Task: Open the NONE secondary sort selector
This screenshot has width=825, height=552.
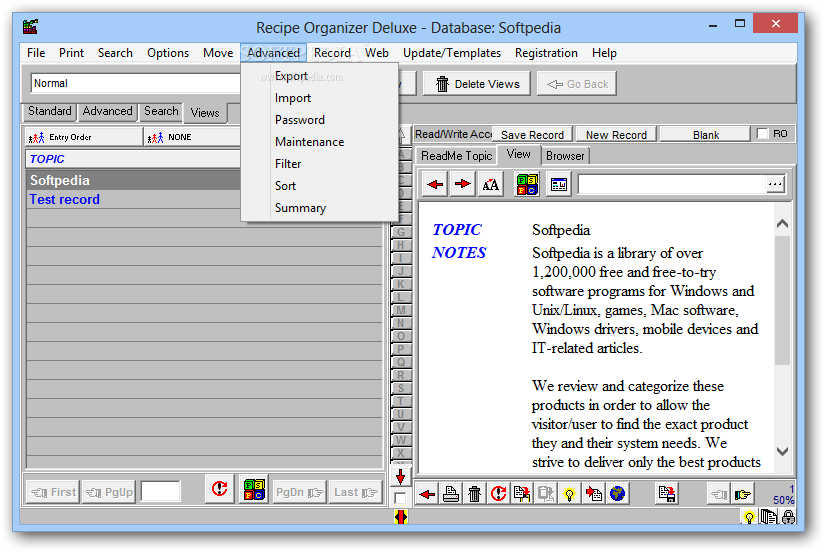Action: coord(193,137)
